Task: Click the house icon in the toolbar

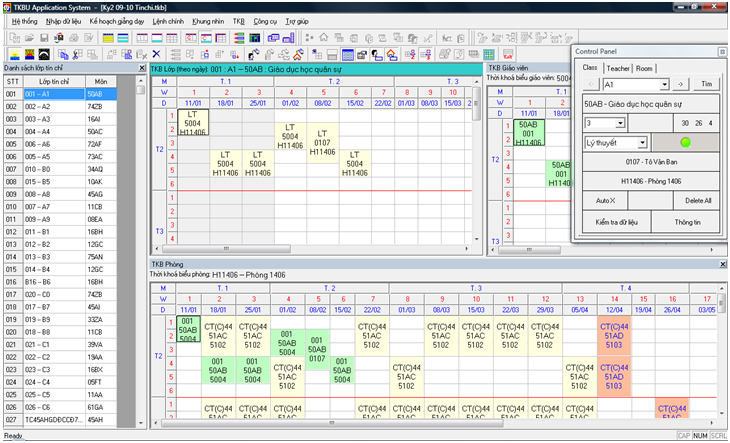Action: 323,37
